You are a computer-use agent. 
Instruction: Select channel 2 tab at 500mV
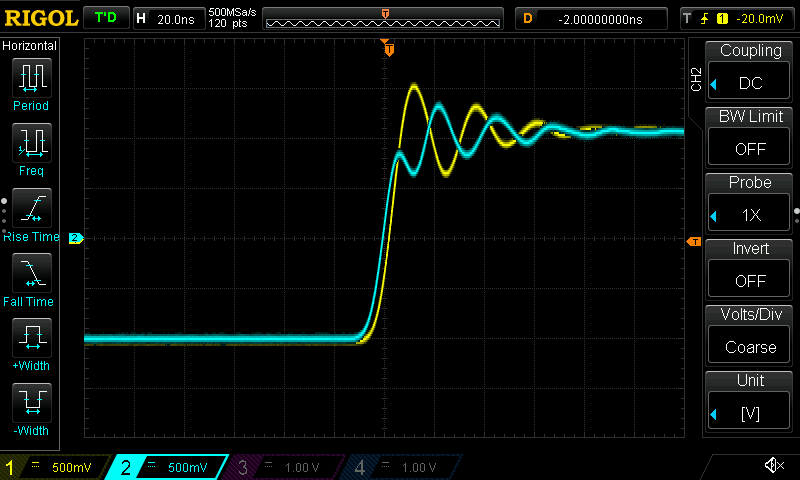click(x=167, y=467)
